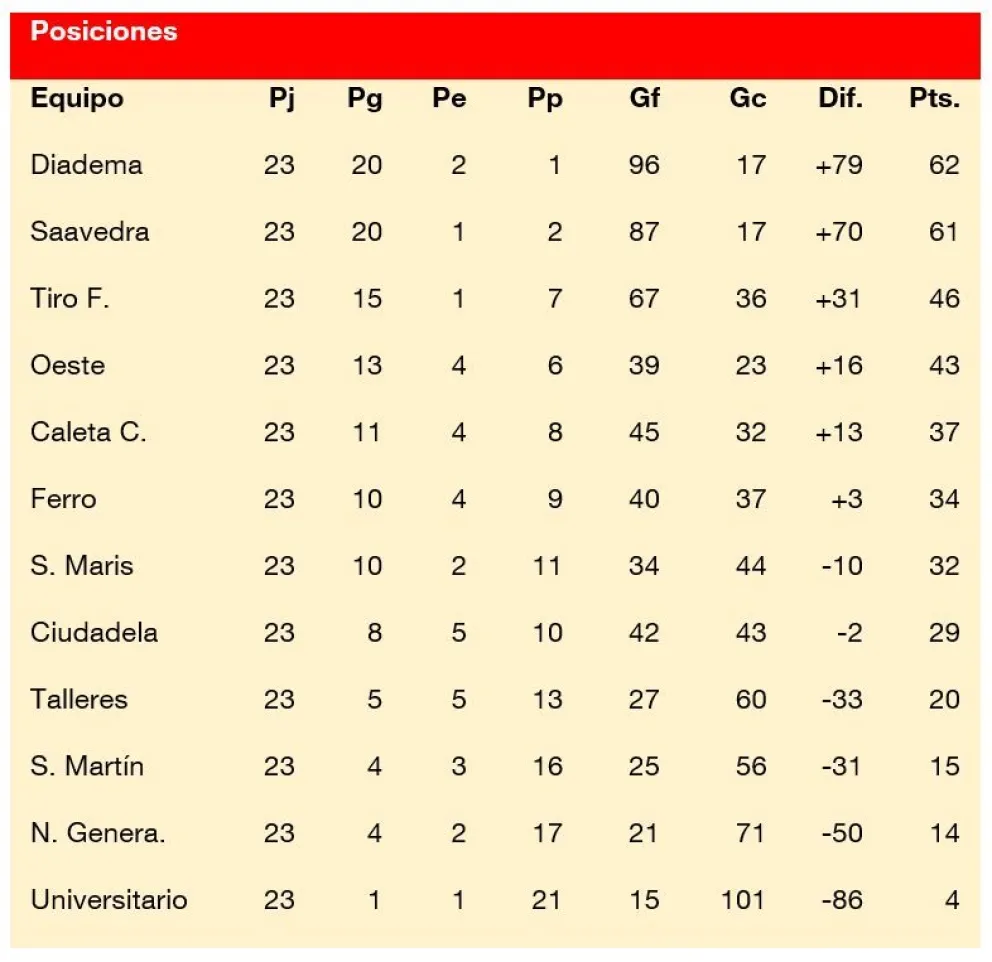Select the Tiro F. team name
This screenshot has height=962, width=992.
tap(70, 299)
